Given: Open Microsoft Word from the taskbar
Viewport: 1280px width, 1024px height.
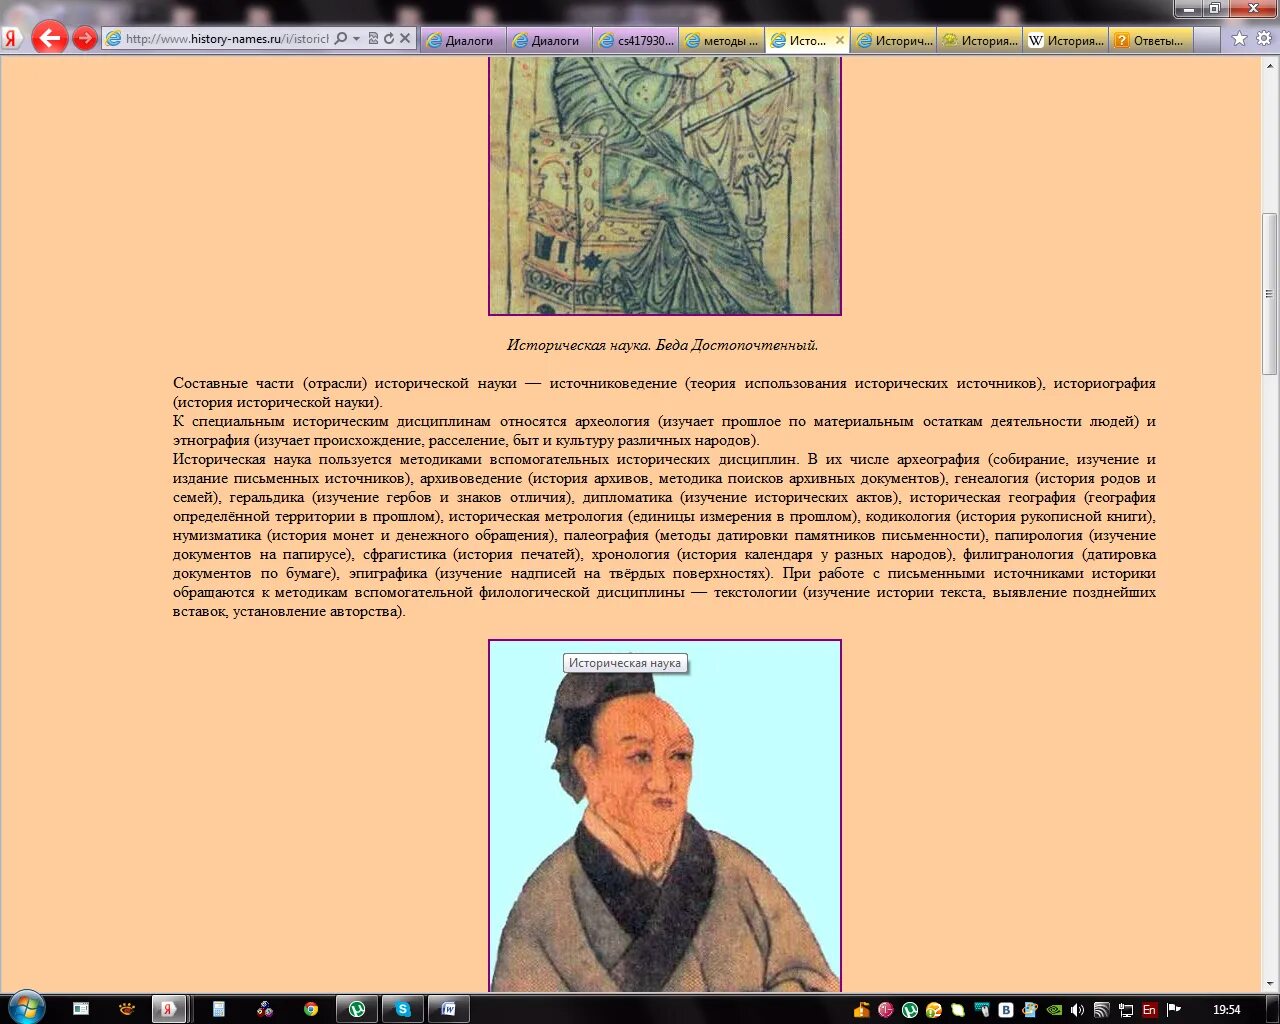Looking at the screenshot, I should tap(449, 1009).
